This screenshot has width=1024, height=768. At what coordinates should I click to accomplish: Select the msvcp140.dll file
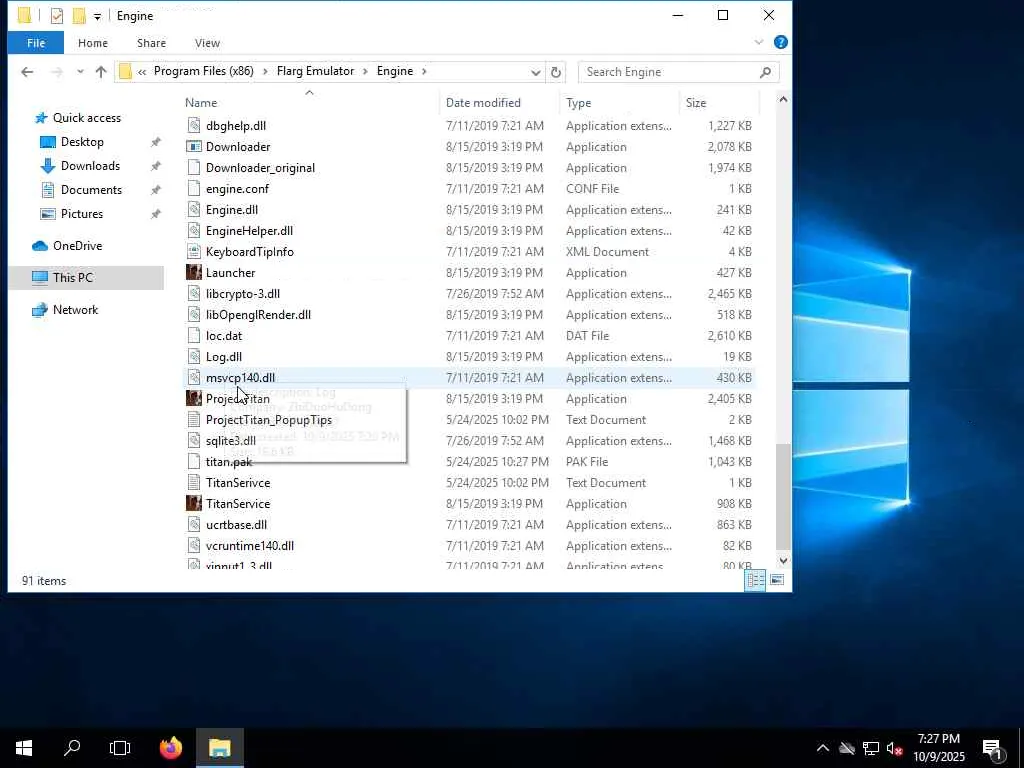click(x=470, y=377)
